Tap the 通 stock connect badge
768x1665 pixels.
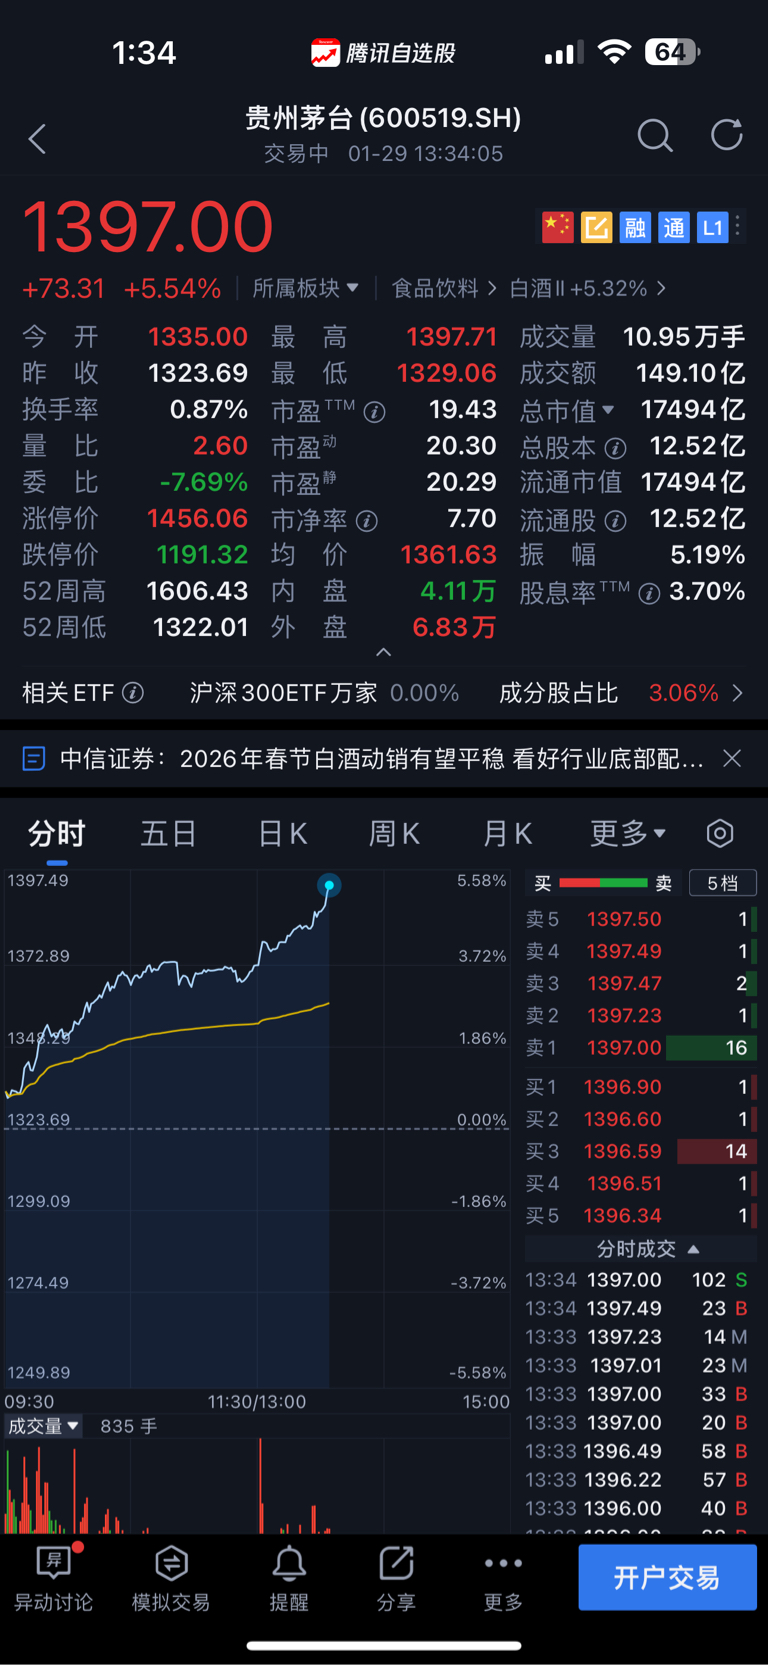(x=674, y=227)
